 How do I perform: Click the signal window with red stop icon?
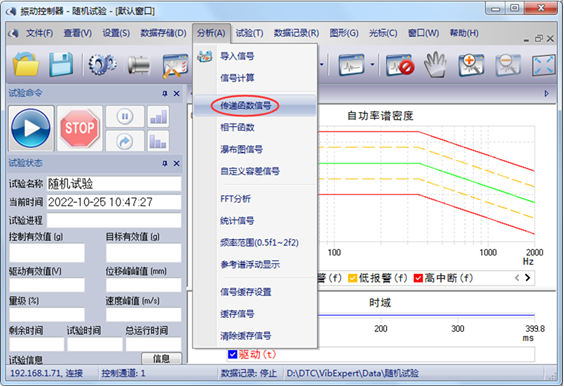point(400,65)
